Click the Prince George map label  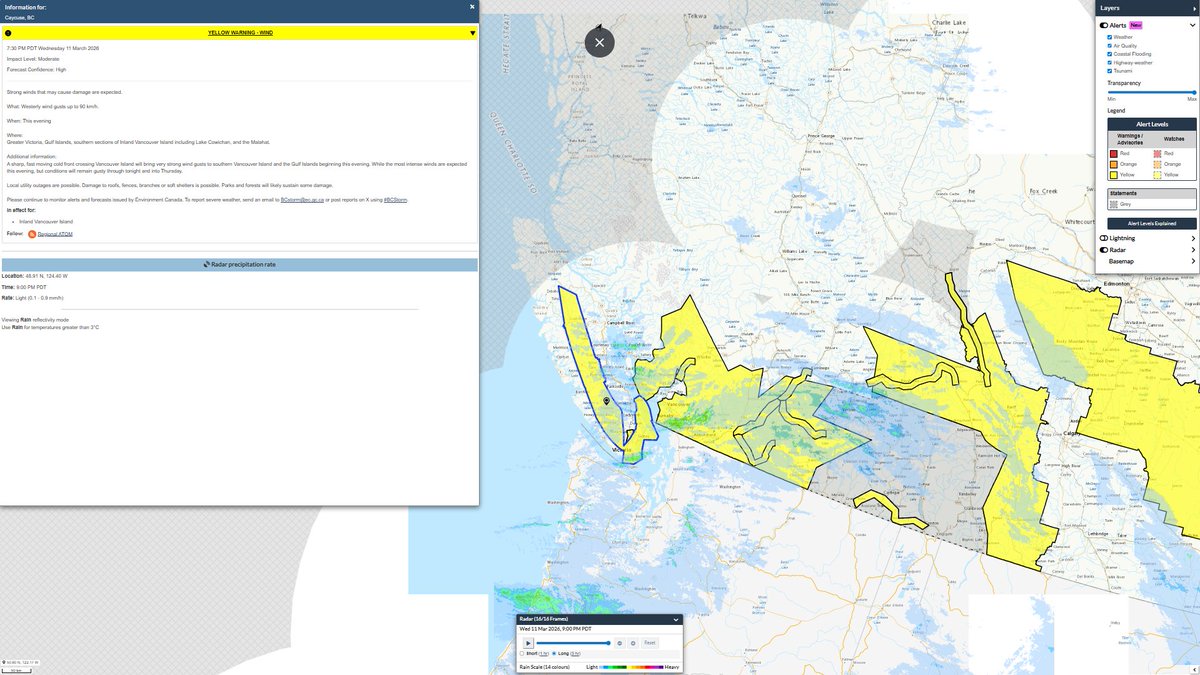tap(821, 136)
